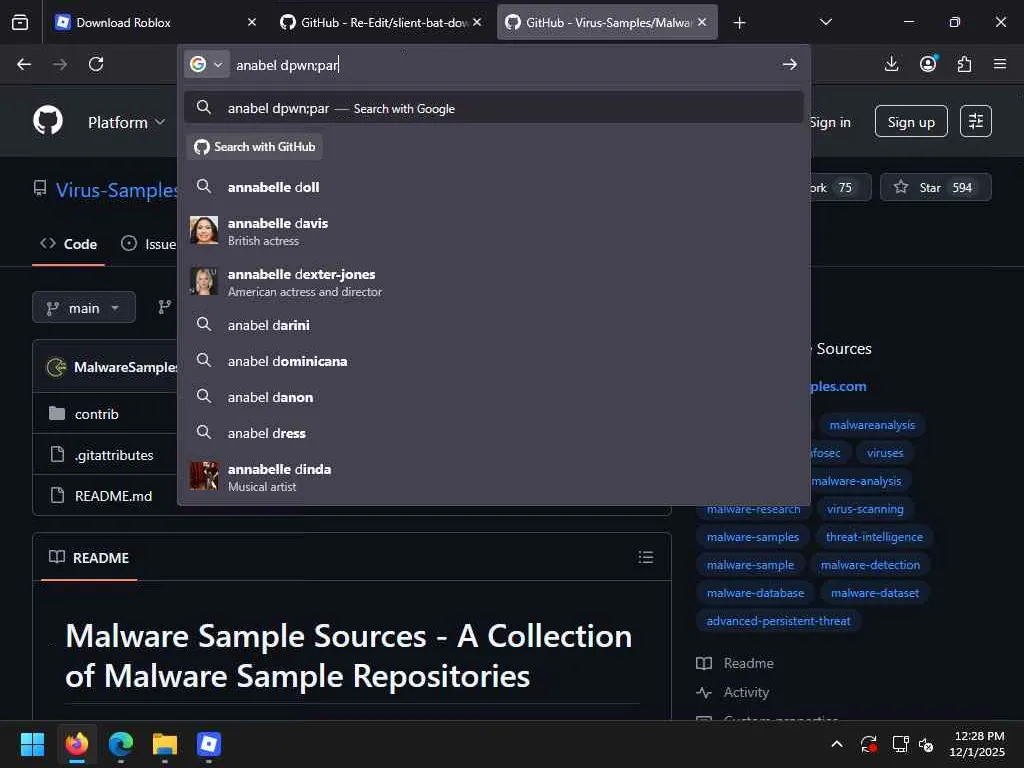1024x768 pixels.
Task: Click the malware-samples topic tag
Action: click(753, 537)
